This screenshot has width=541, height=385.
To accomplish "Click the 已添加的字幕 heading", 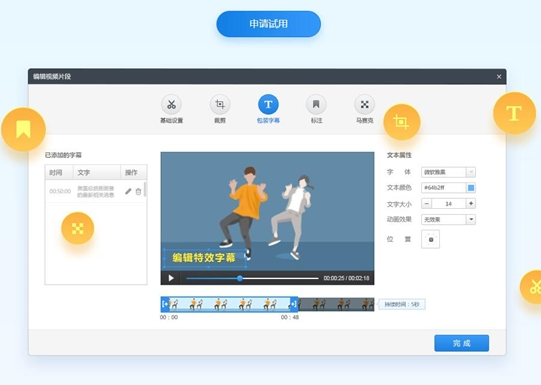I will pyautogui.click(x=63, y=155).
